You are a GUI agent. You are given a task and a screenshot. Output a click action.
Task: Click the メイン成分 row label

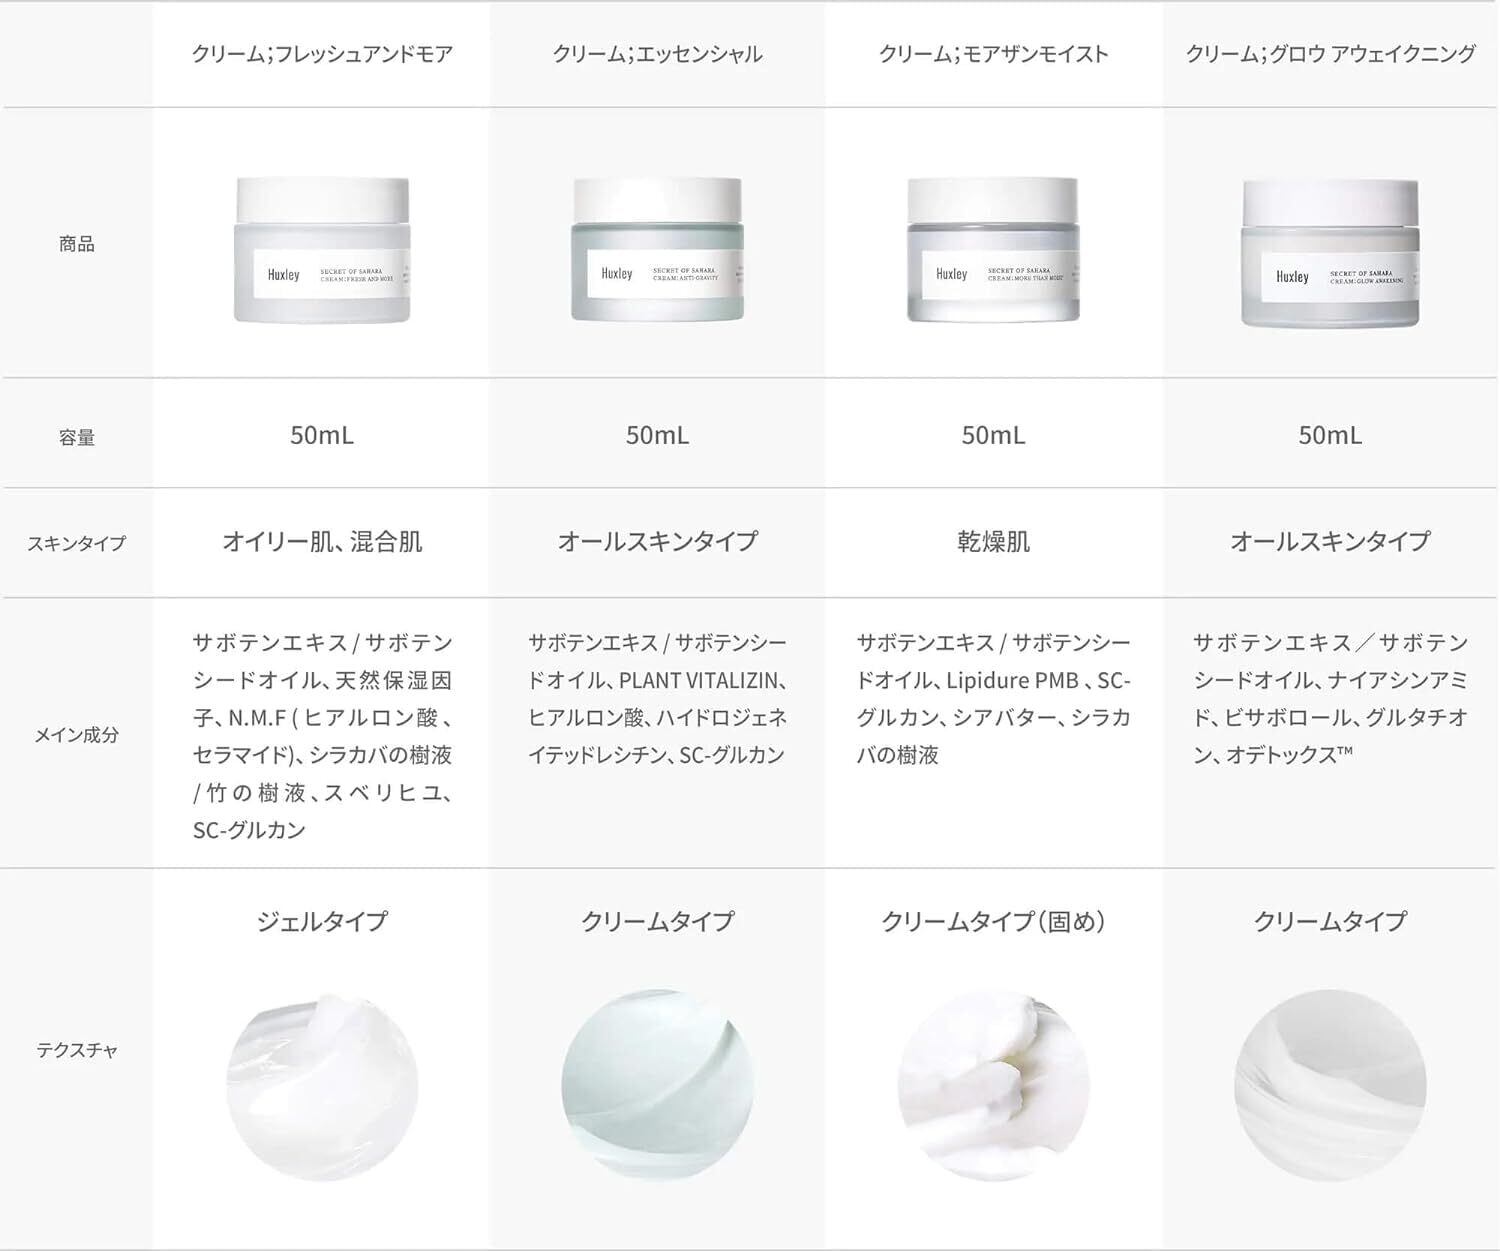pos(77,735)
